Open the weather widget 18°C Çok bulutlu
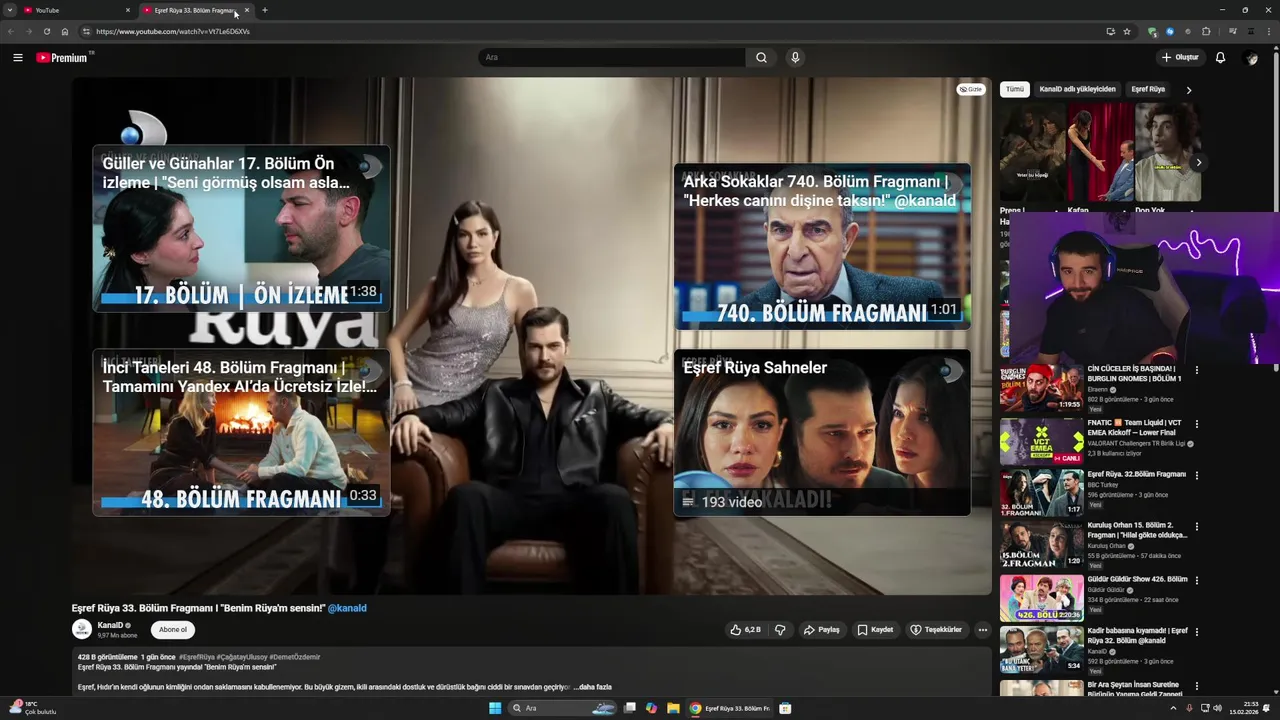Screen dimensions: 1280x720 pyautogui.click(x=33, y=708)
